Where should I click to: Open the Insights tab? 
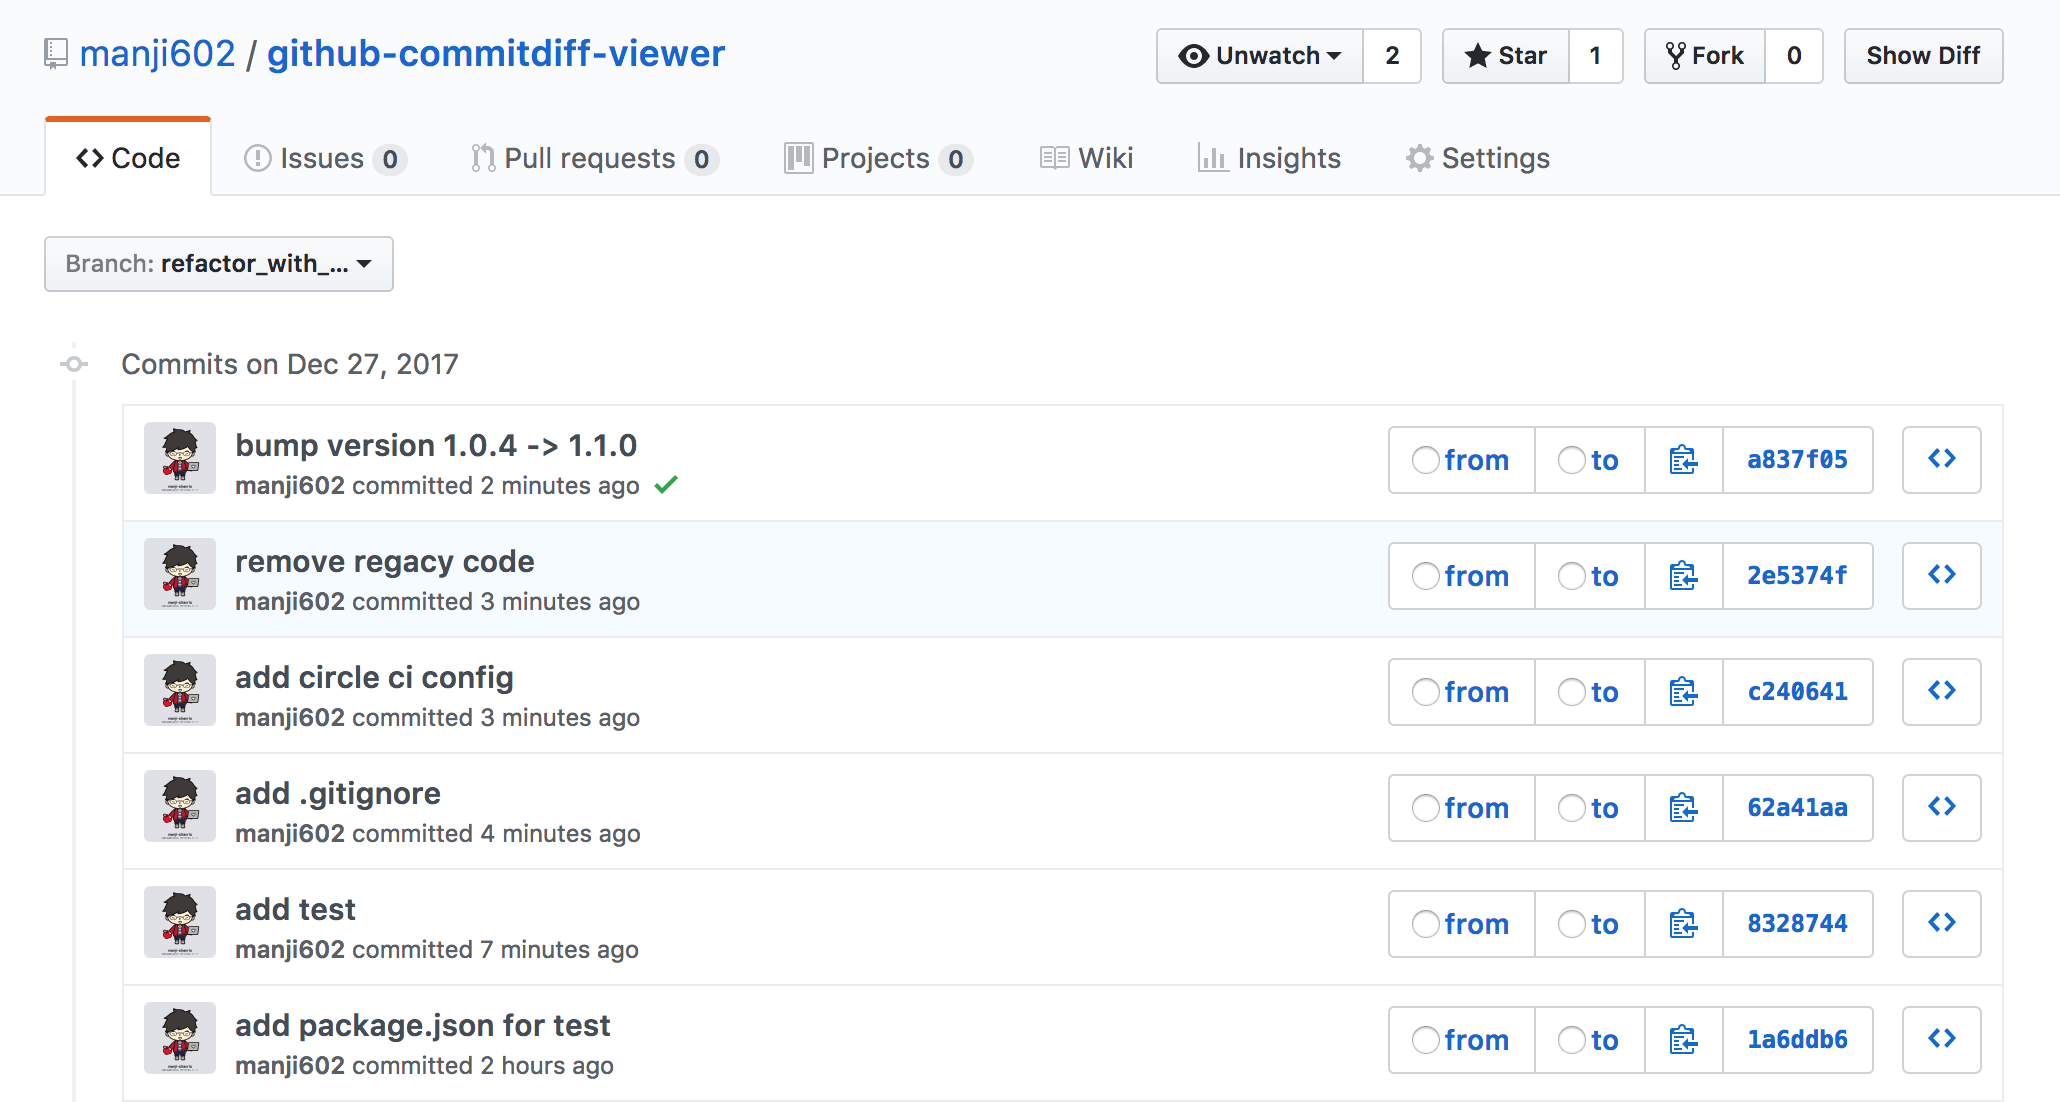pyautogui.click(x=1269, y=158)
